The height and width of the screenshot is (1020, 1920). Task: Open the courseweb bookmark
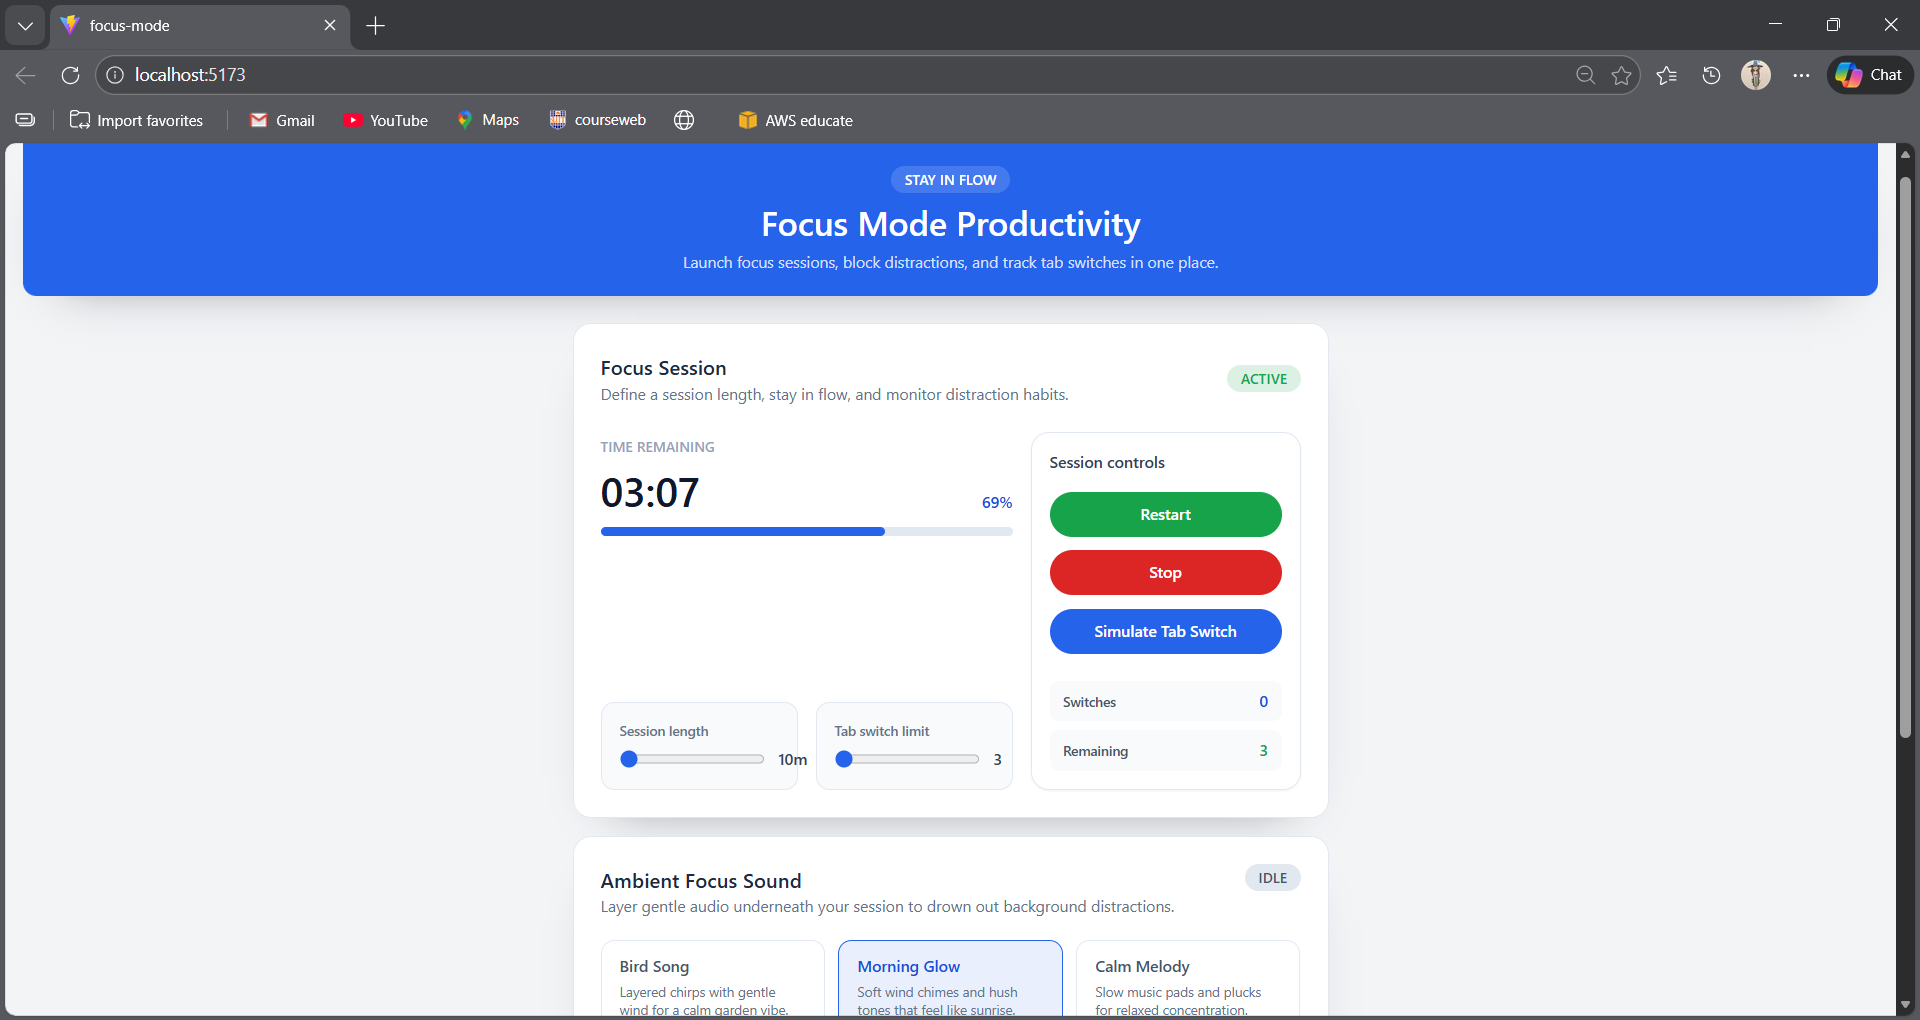click(597, 120)
